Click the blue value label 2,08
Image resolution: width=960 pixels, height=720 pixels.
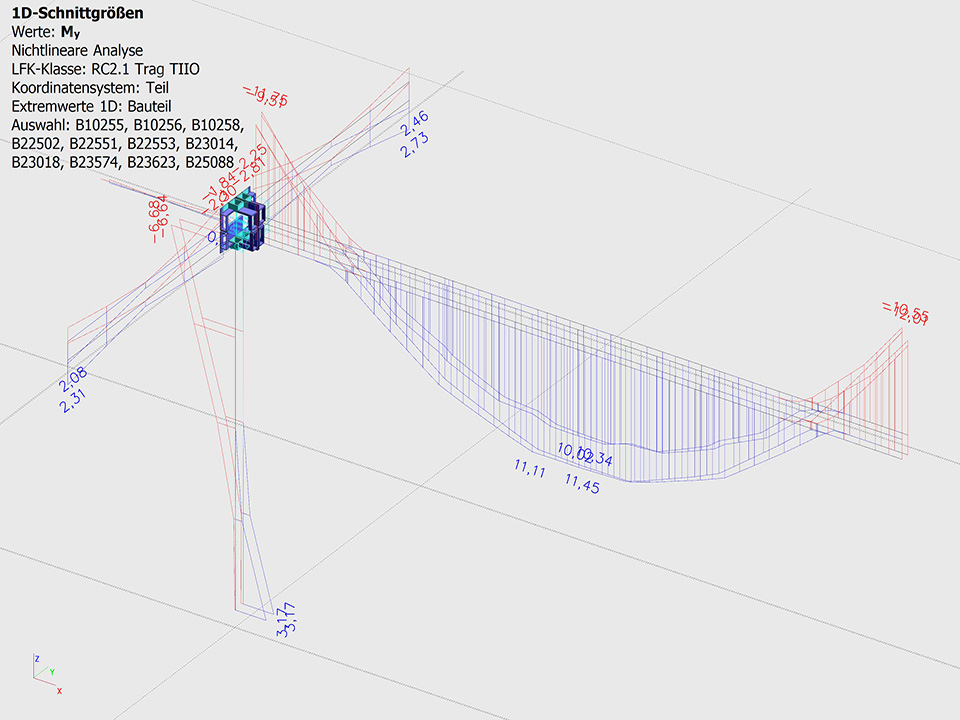[x=73, y=380]
